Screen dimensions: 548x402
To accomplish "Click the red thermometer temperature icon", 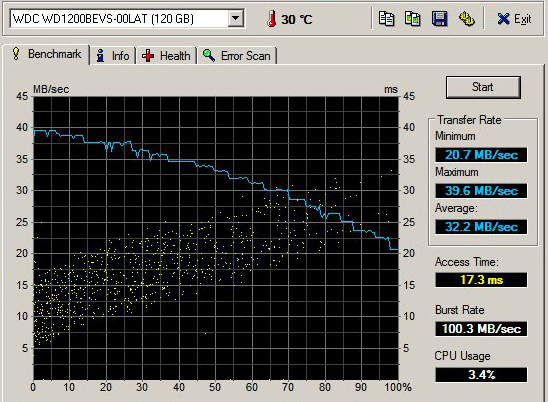I will pos(272,19).
